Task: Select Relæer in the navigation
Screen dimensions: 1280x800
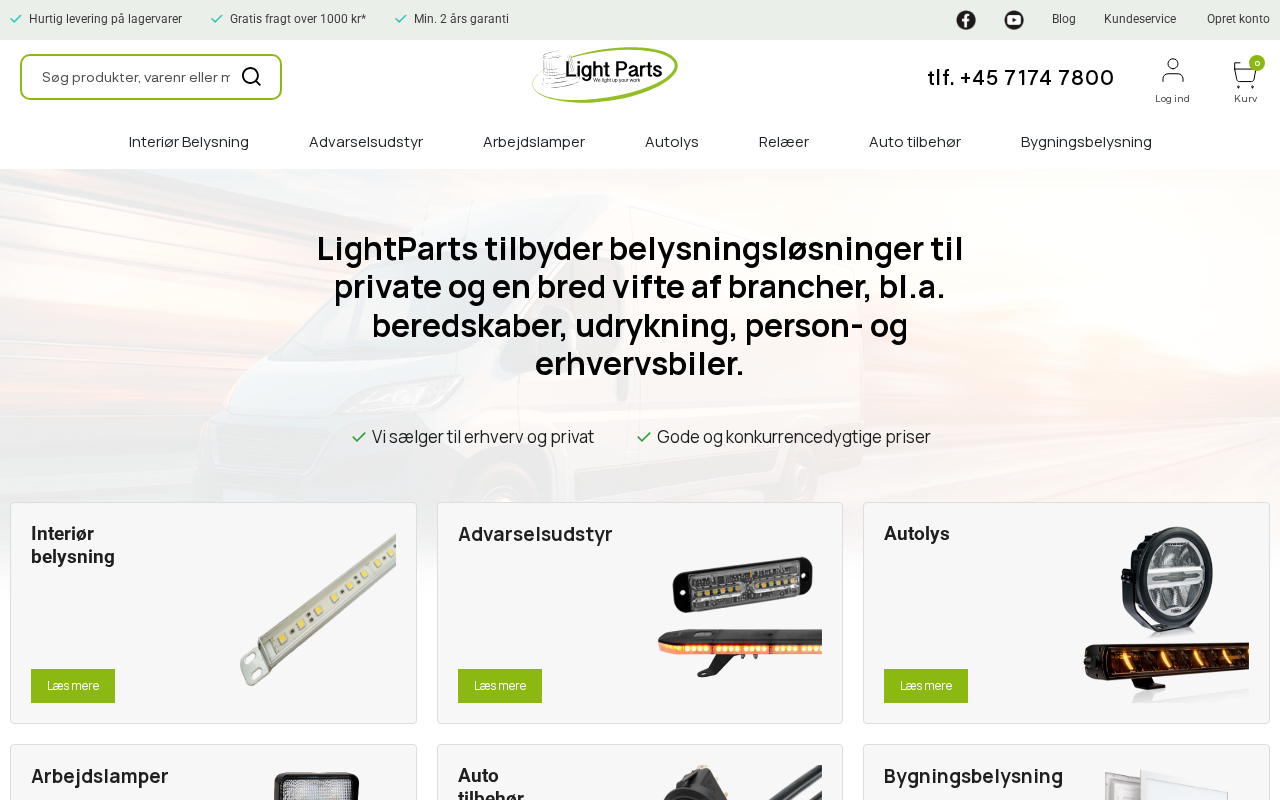Action: pyautogui.click(x=784, y=142)
